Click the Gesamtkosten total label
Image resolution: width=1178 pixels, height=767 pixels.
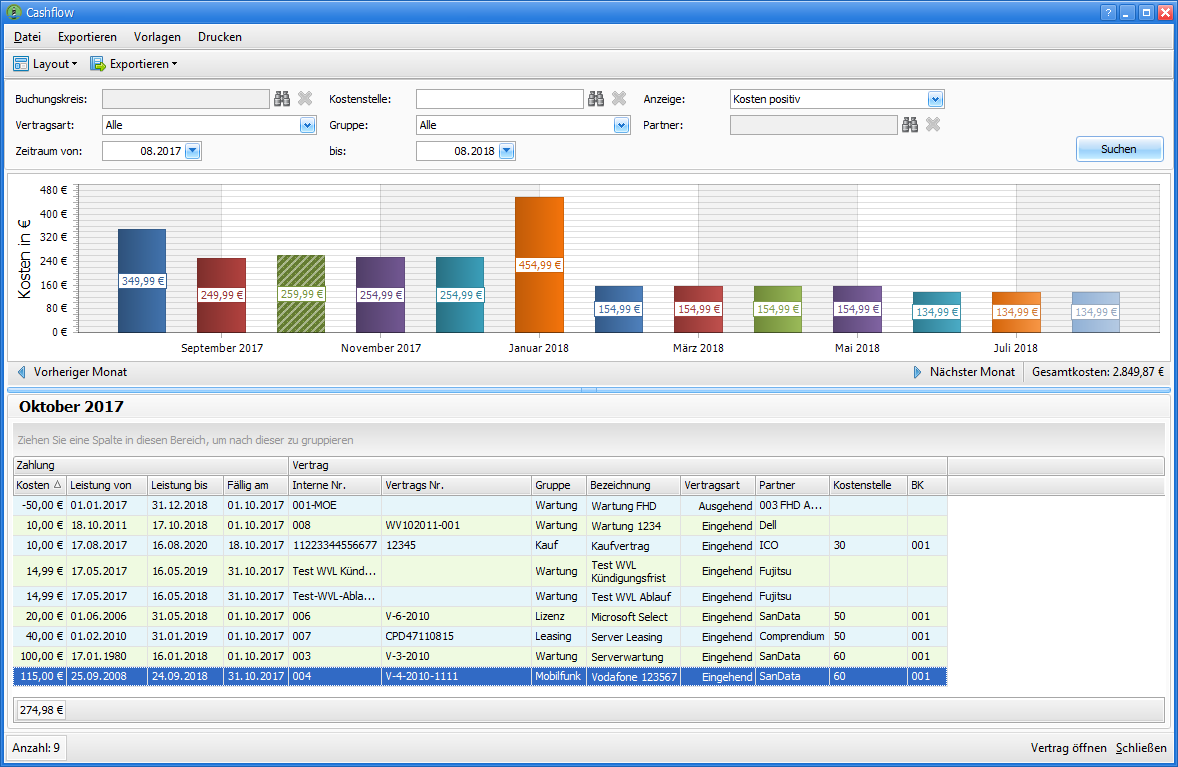[x=1097, y=372]
